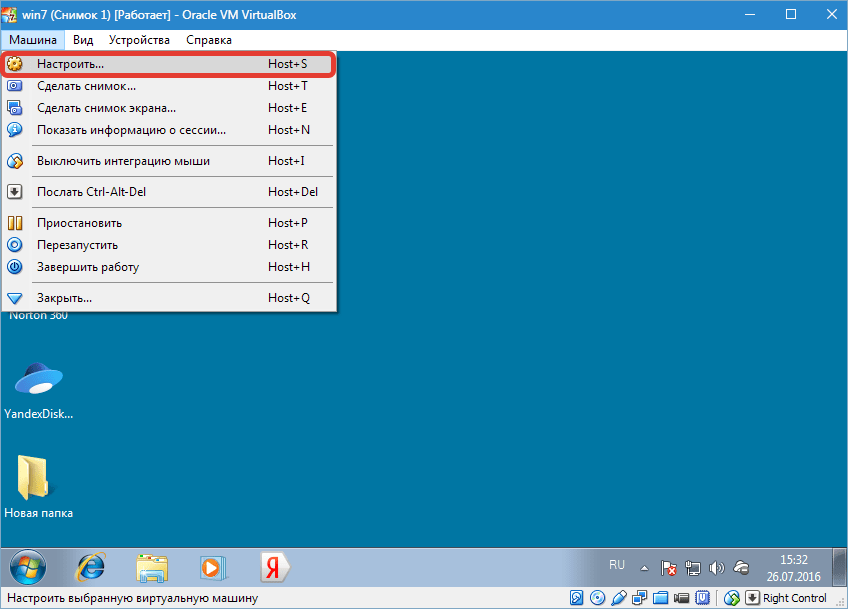The height and width of the screenshot is (609, 848).
Task: Click the Windows 7 Start button
Action: coord(27,567)
